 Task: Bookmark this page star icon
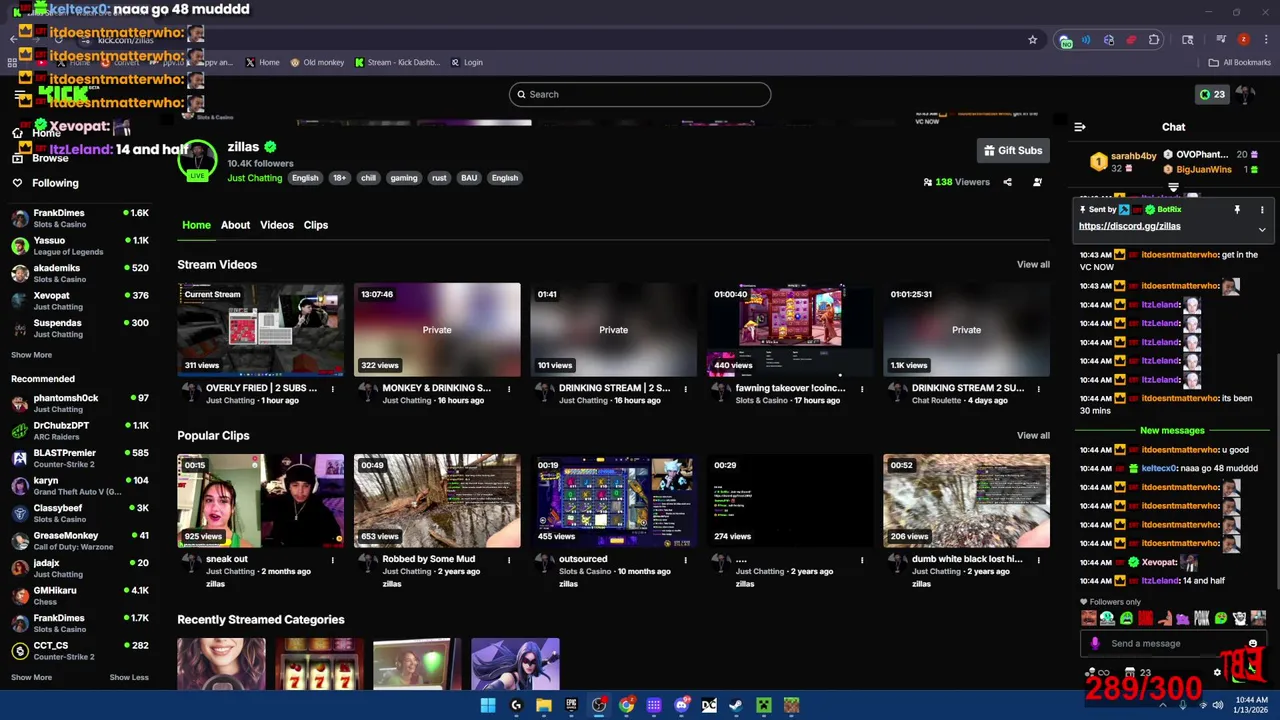tap(1032, 40)
